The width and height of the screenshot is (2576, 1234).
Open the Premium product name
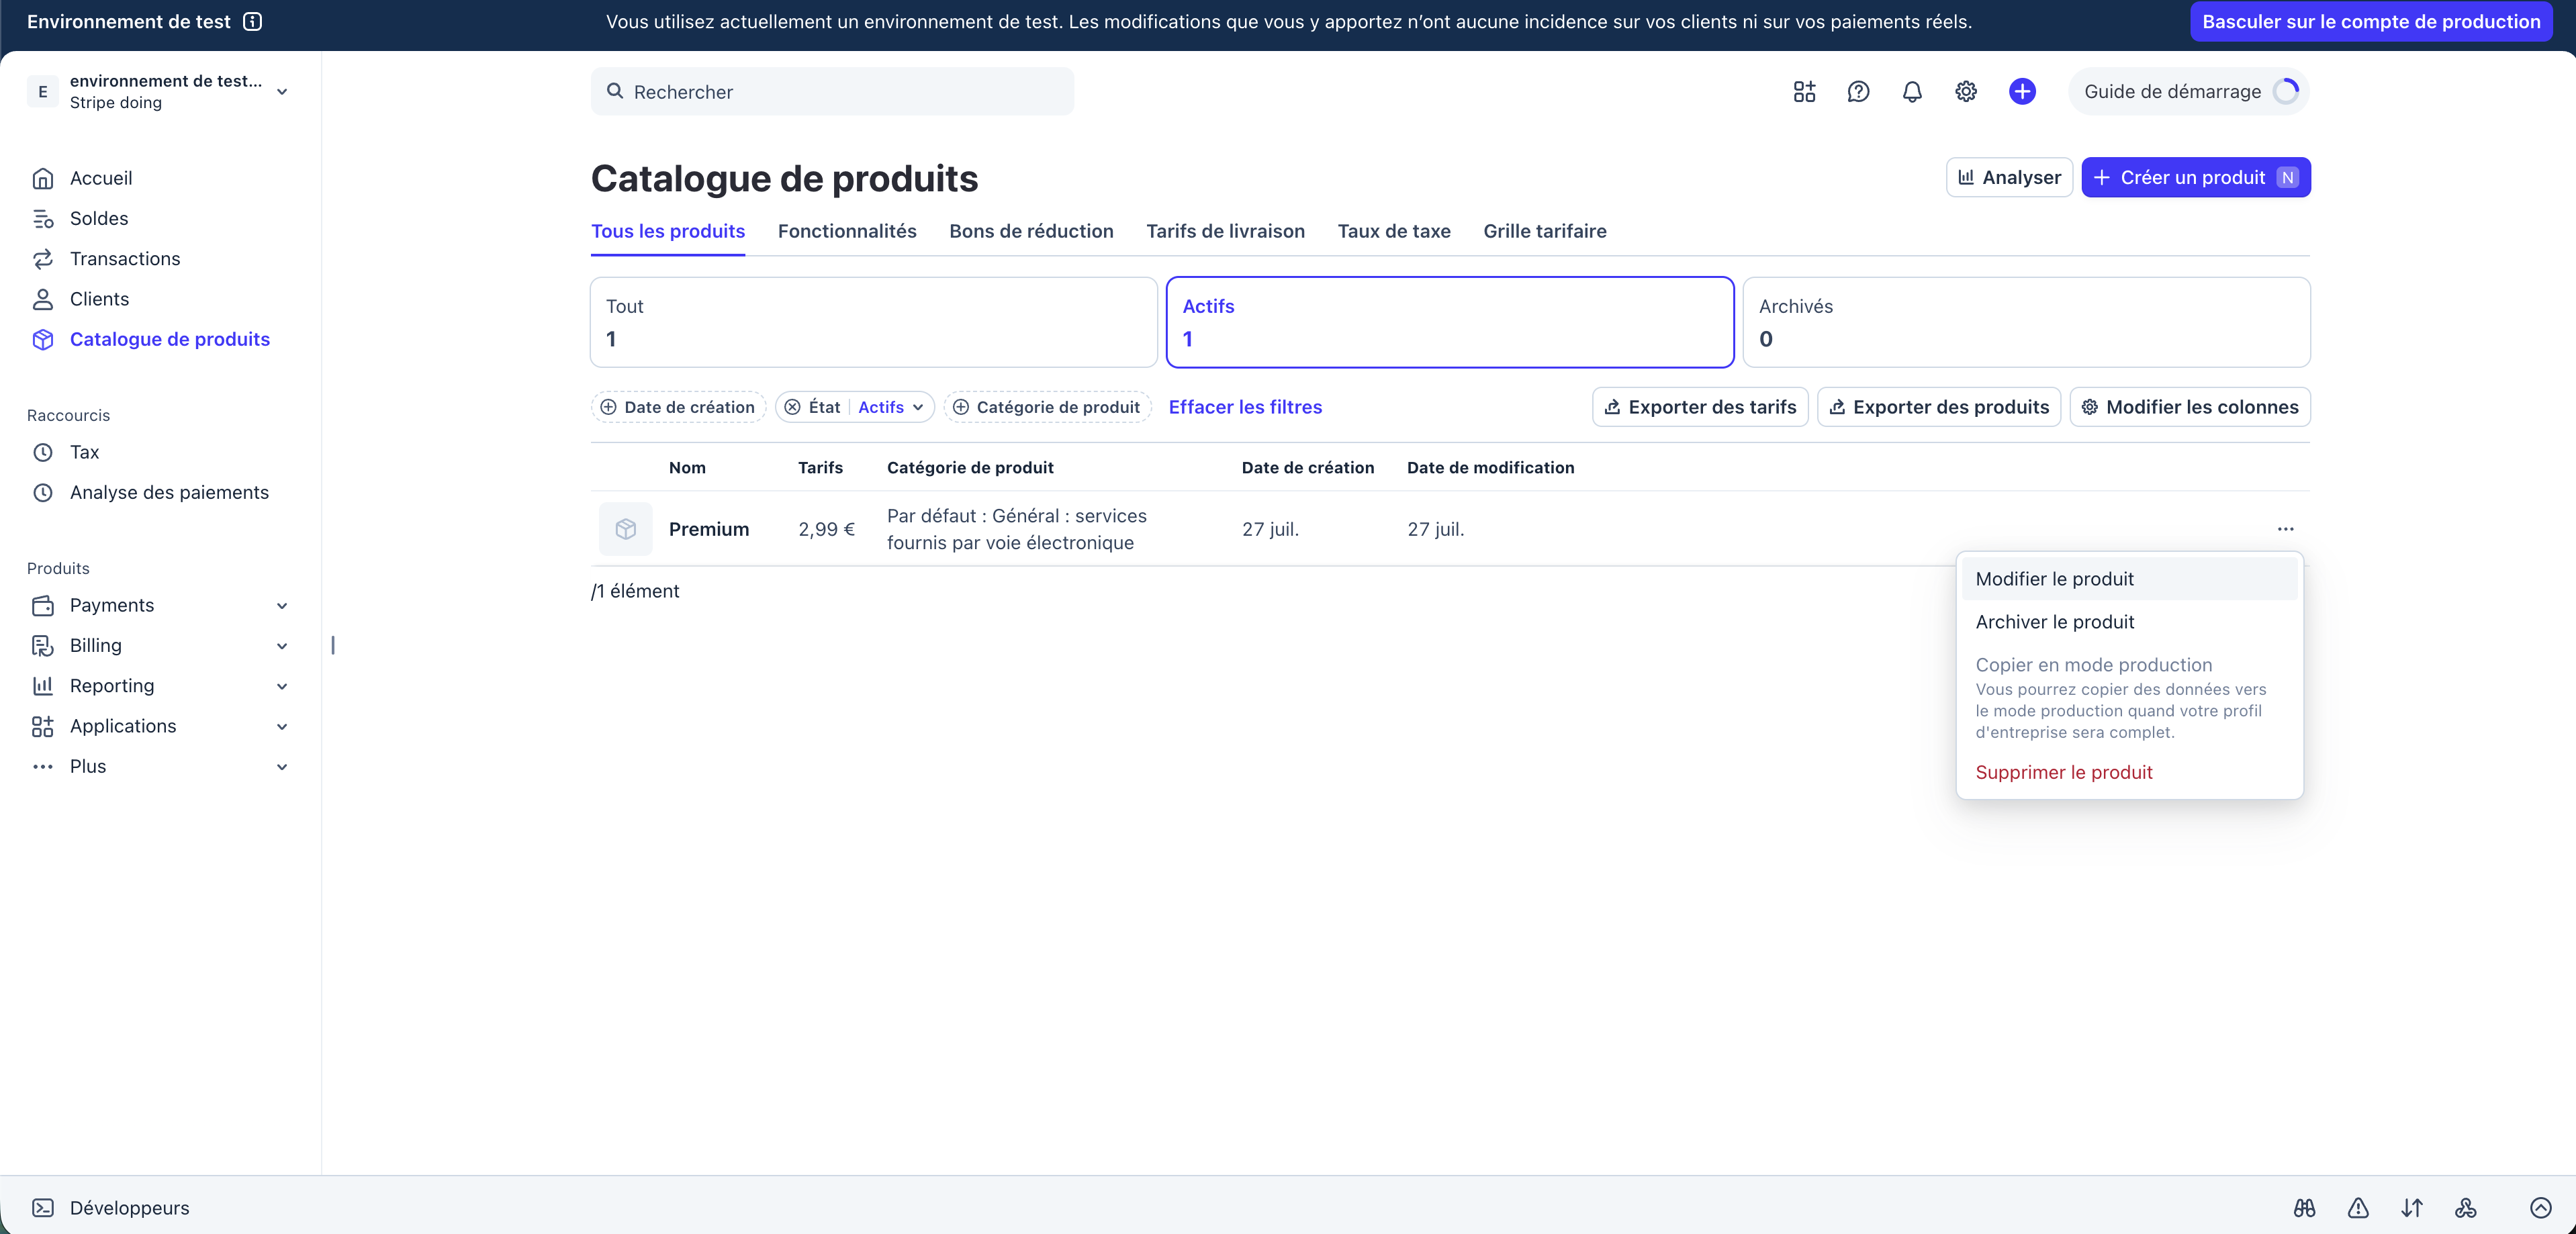coord(709,529)
